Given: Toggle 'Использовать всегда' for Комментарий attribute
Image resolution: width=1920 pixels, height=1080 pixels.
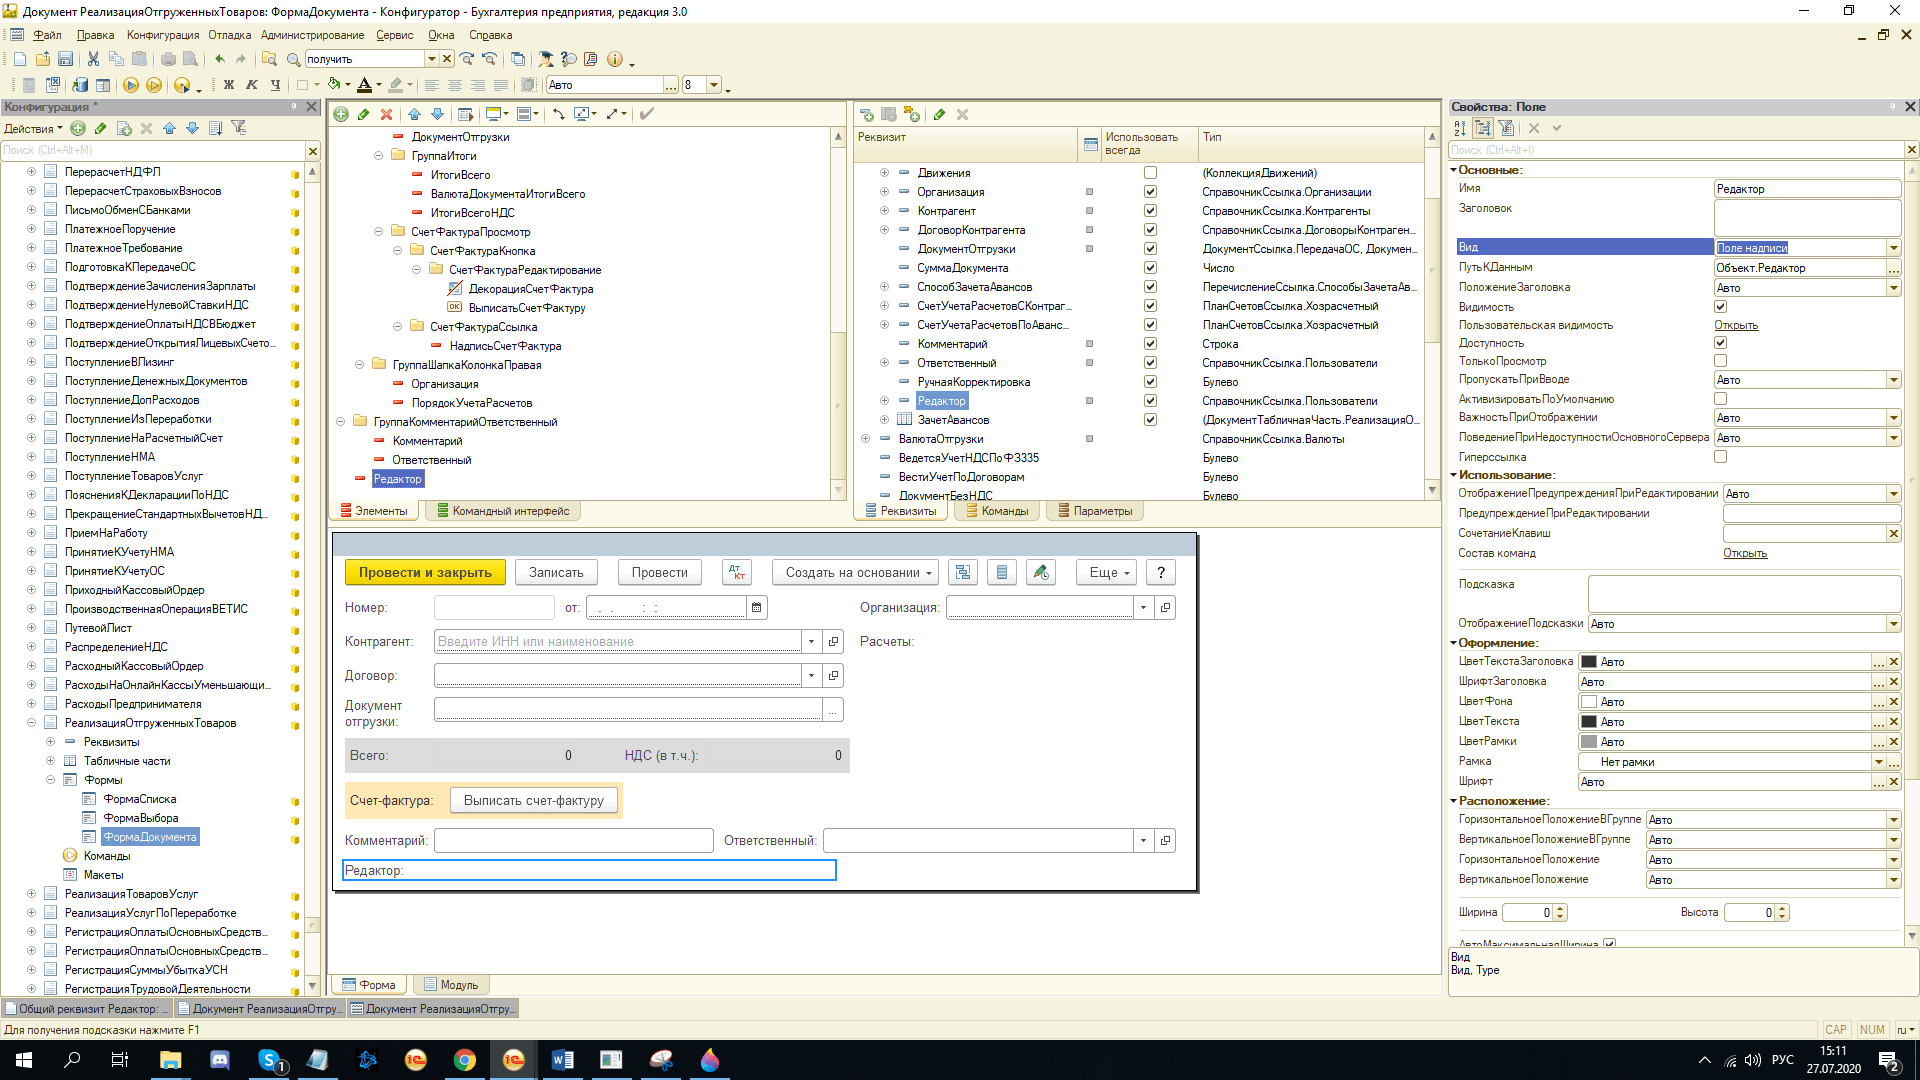Looking at the screenshot, I should pyautogui.click(x=1150, y=344).
